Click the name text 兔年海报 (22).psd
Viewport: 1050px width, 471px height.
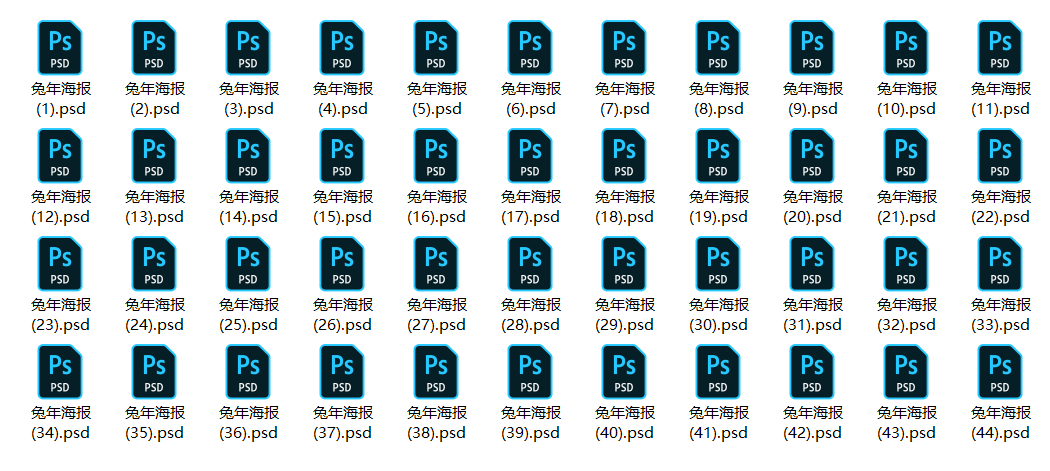[1001, 206]
